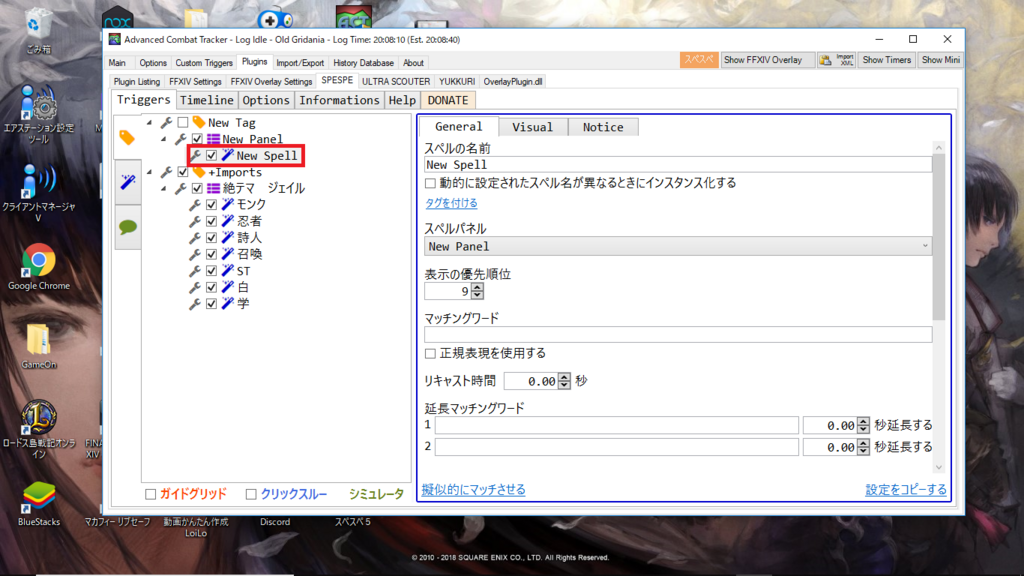Click the General panel vertical scrollbar thumb
The image size is (1024, 576).
coord(939,236)
